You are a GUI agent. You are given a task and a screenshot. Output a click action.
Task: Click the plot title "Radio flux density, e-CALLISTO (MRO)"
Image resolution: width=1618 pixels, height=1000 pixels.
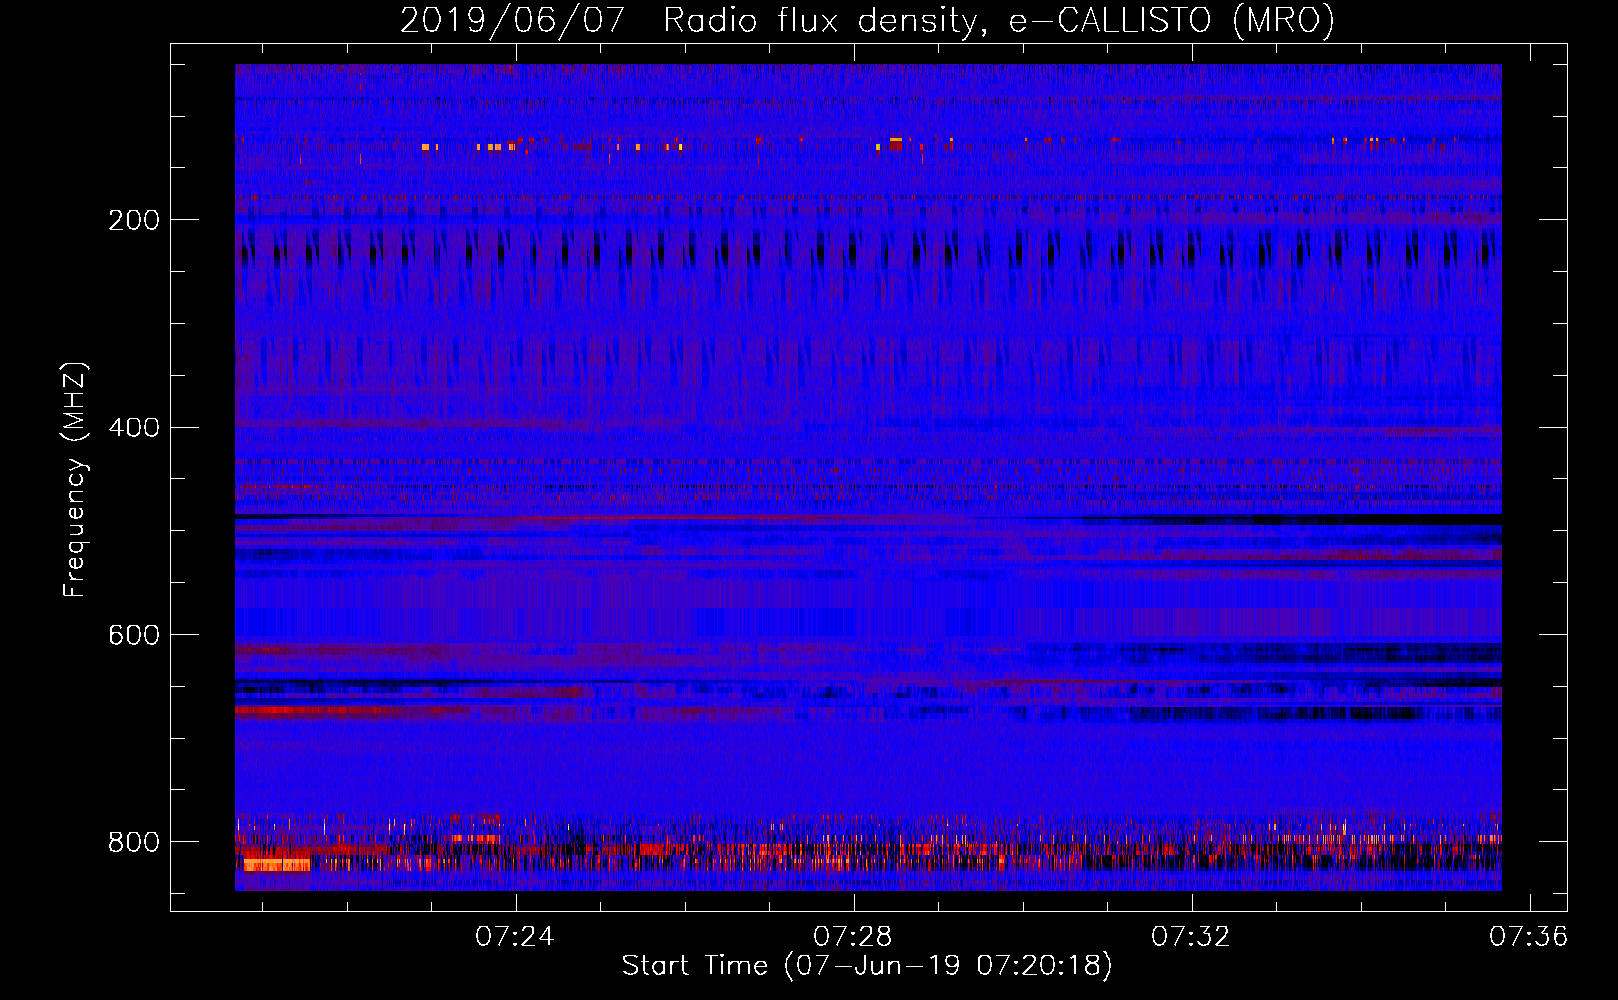click(x=999, y=20)
